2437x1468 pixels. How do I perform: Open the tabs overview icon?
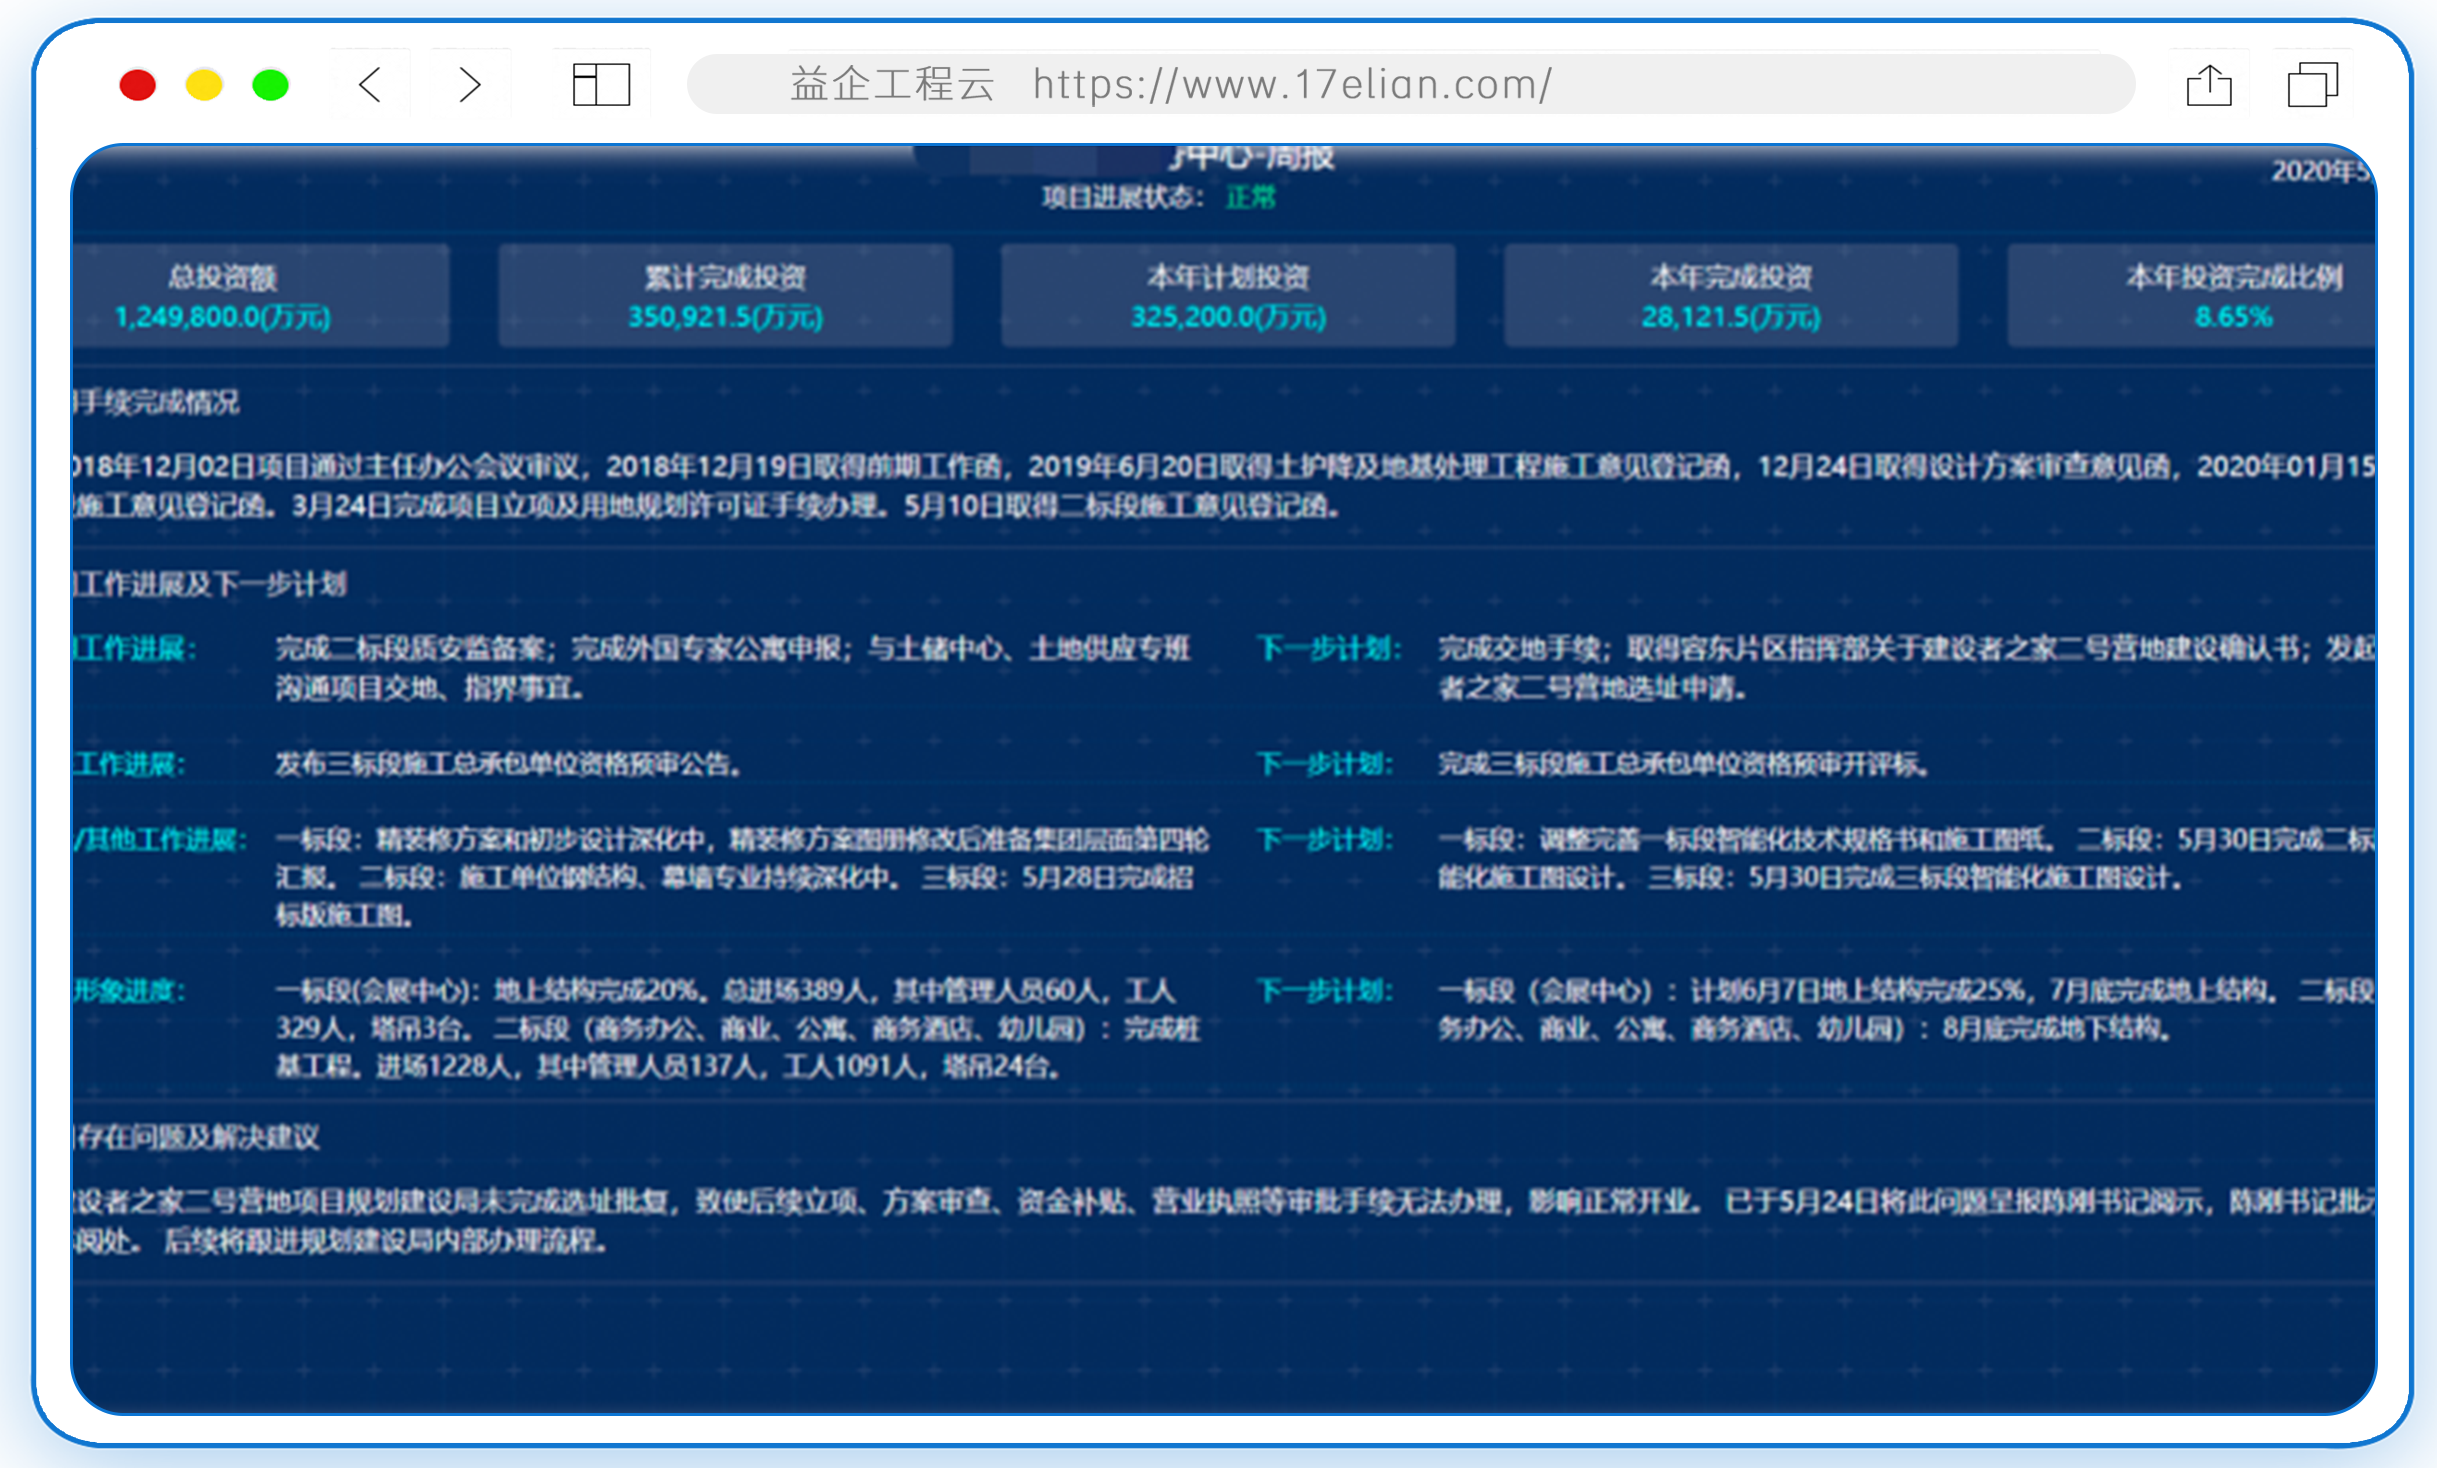point(2312,84)
